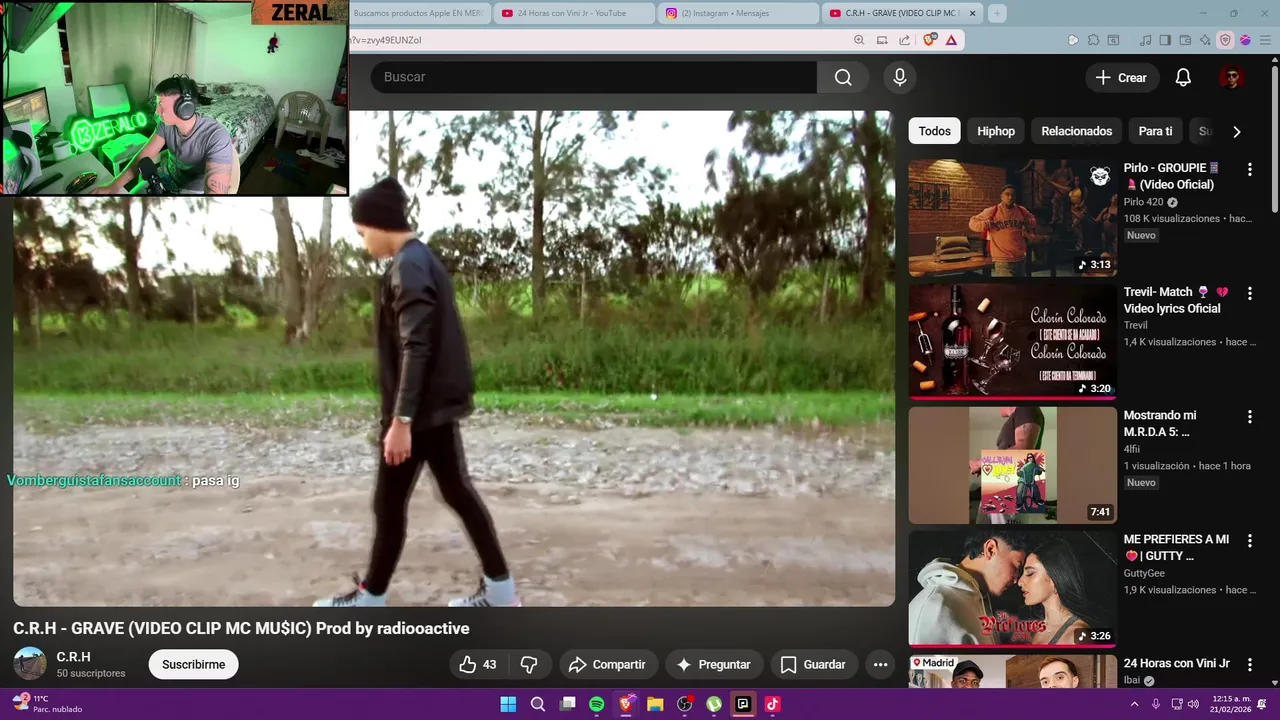1280x720 pixels.
Task: Toggle the browser sidebar panel icon
Action: click(x=1165, y=40)
